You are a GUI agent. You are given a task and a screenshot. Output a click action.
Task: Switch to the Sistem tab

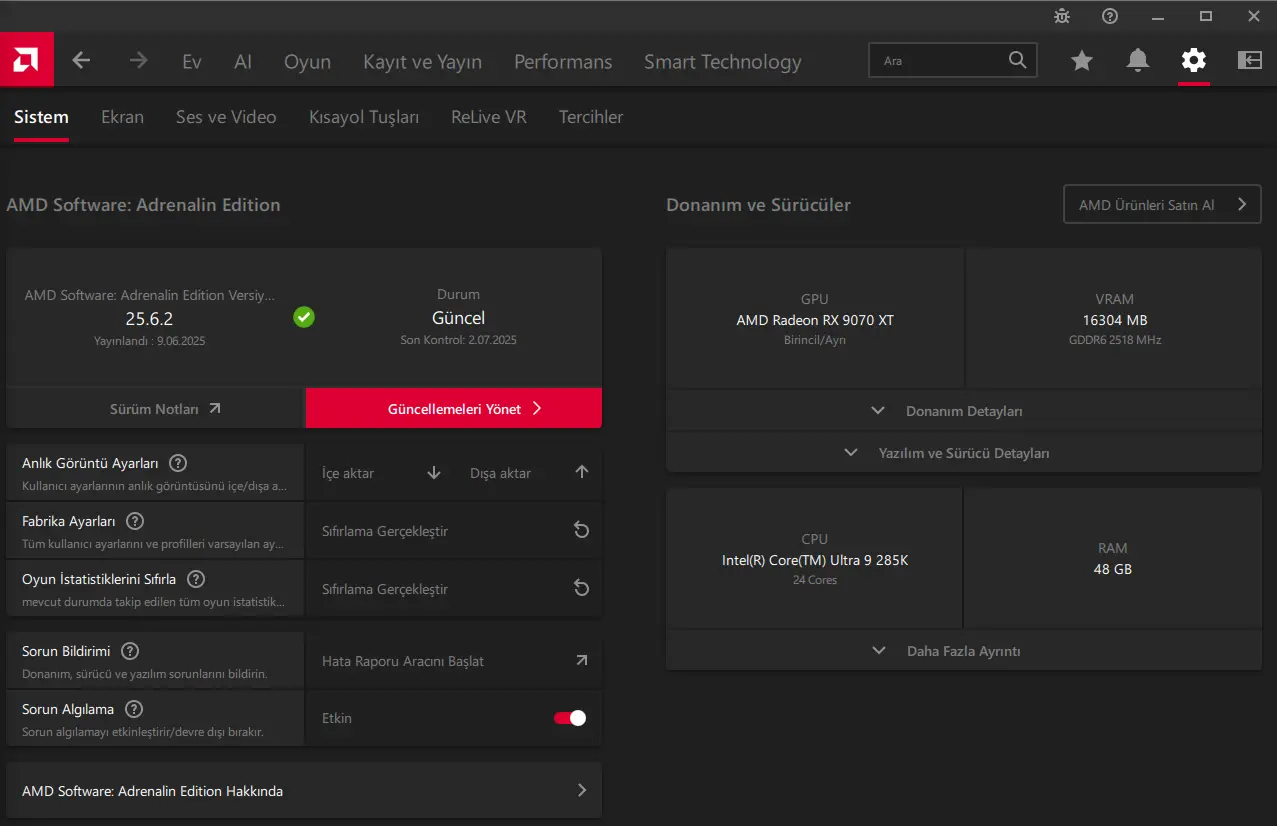tap(41, 117)
